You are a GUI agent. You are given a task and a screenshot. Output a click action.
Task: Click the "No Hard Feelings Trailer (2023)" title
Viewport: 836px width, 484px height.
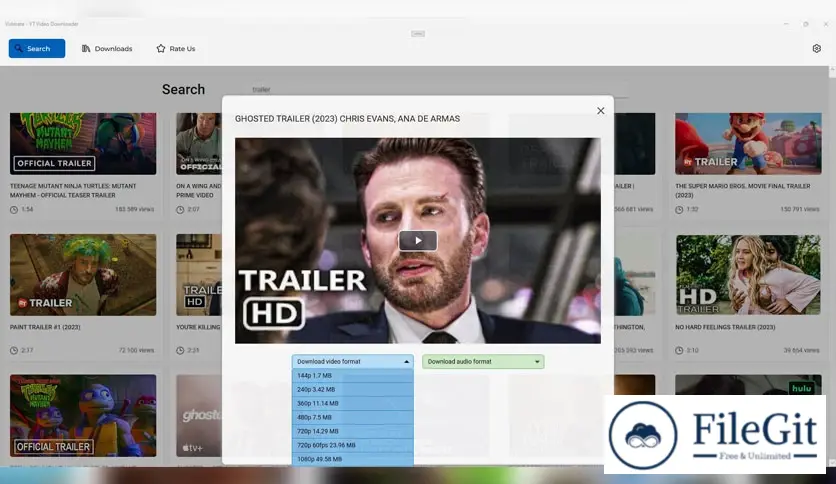click(x=725, y=327)
